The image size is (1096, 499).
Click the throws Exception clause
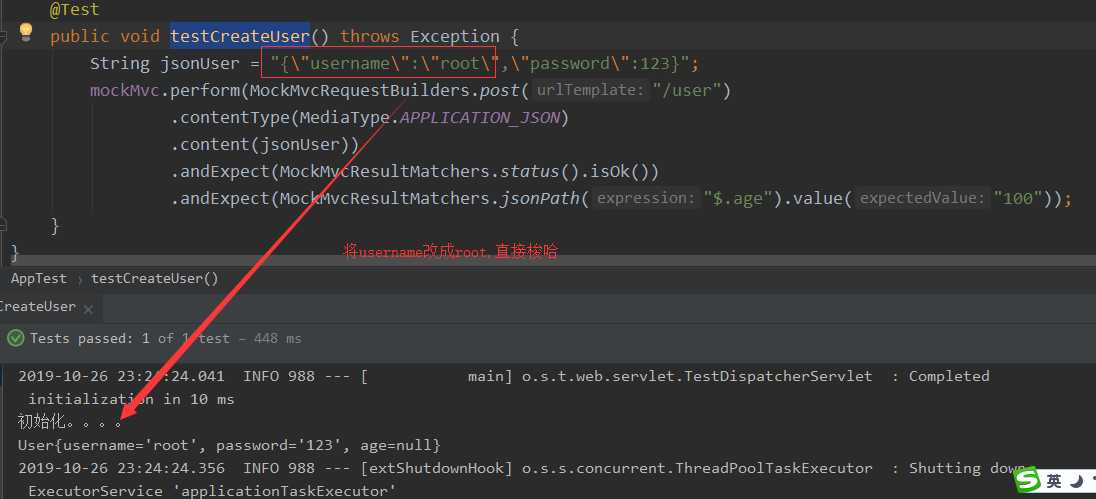(420, 36)
